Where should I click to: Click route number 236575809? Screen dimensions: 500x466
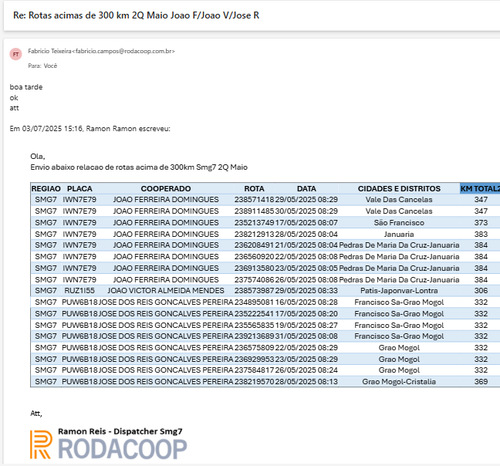click(x=254, y=348)
